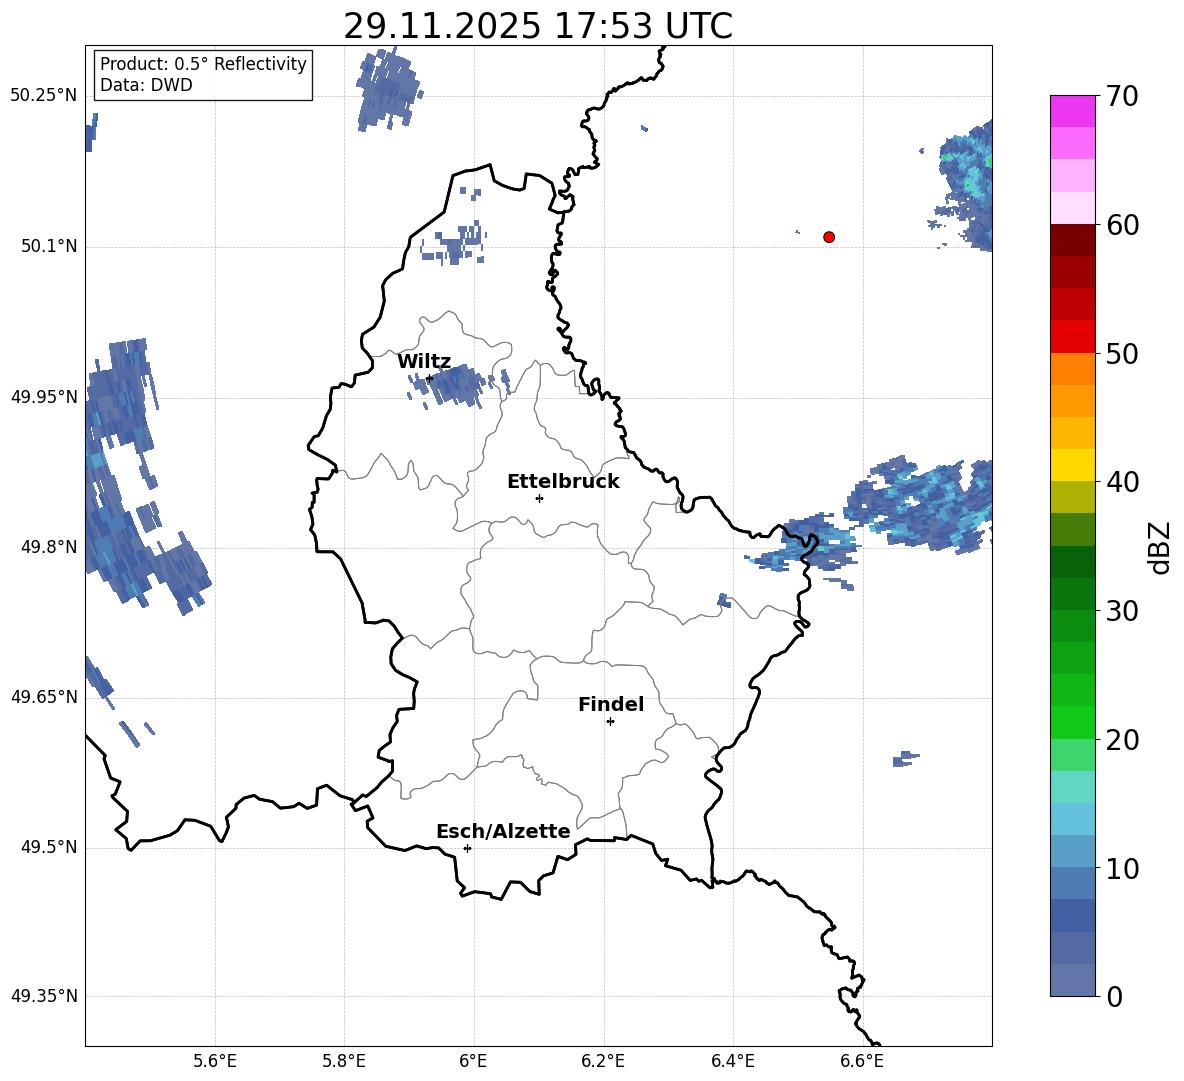Click the 49.5°N latitude label

coord(50,847)
